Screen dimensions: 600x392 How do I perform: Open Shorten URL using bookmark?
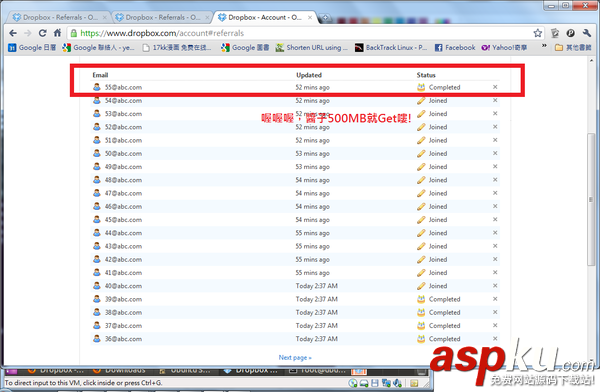[312, 47]
